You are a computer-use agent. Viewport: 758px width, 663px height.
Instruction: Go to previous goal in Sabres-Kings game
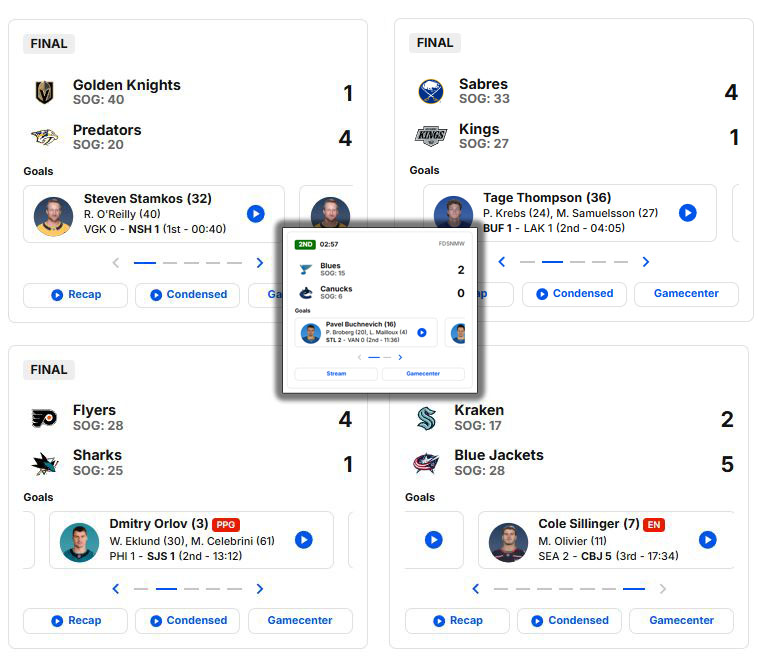pos(502,262)
